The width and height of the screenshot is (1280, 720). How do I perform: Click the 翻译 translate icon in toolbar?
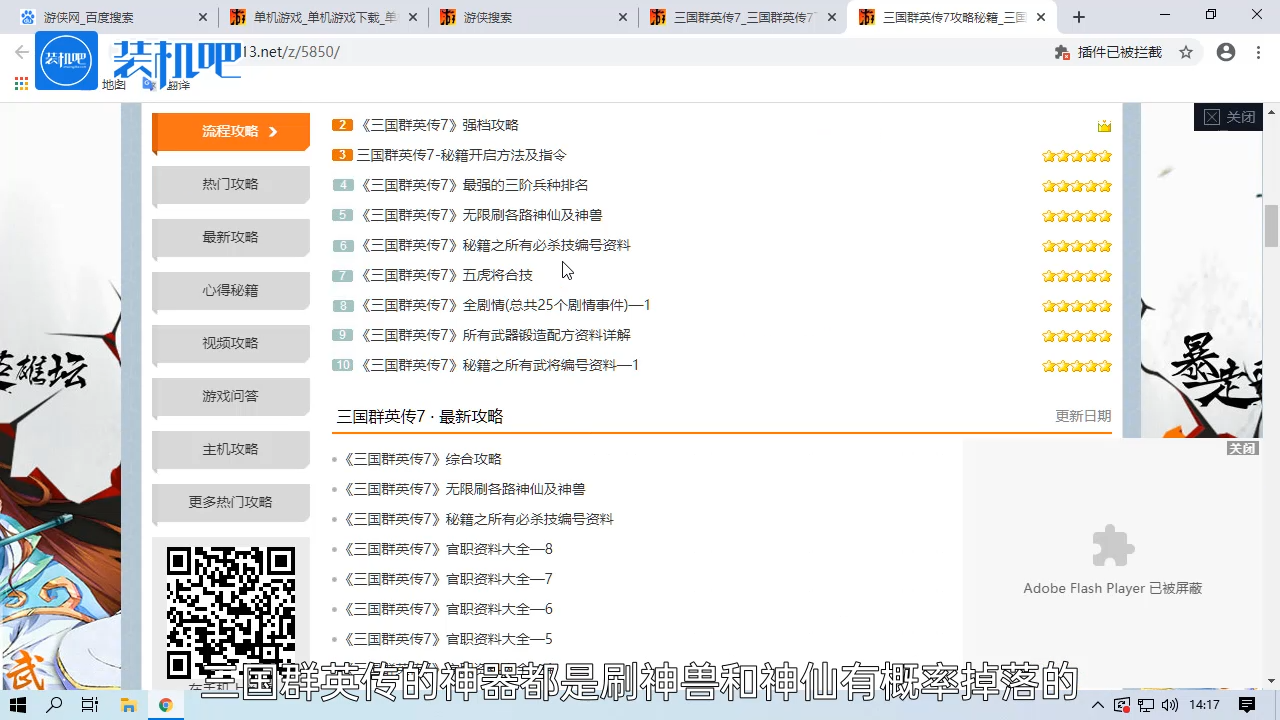pyautogui.click(x=161, y=85)
